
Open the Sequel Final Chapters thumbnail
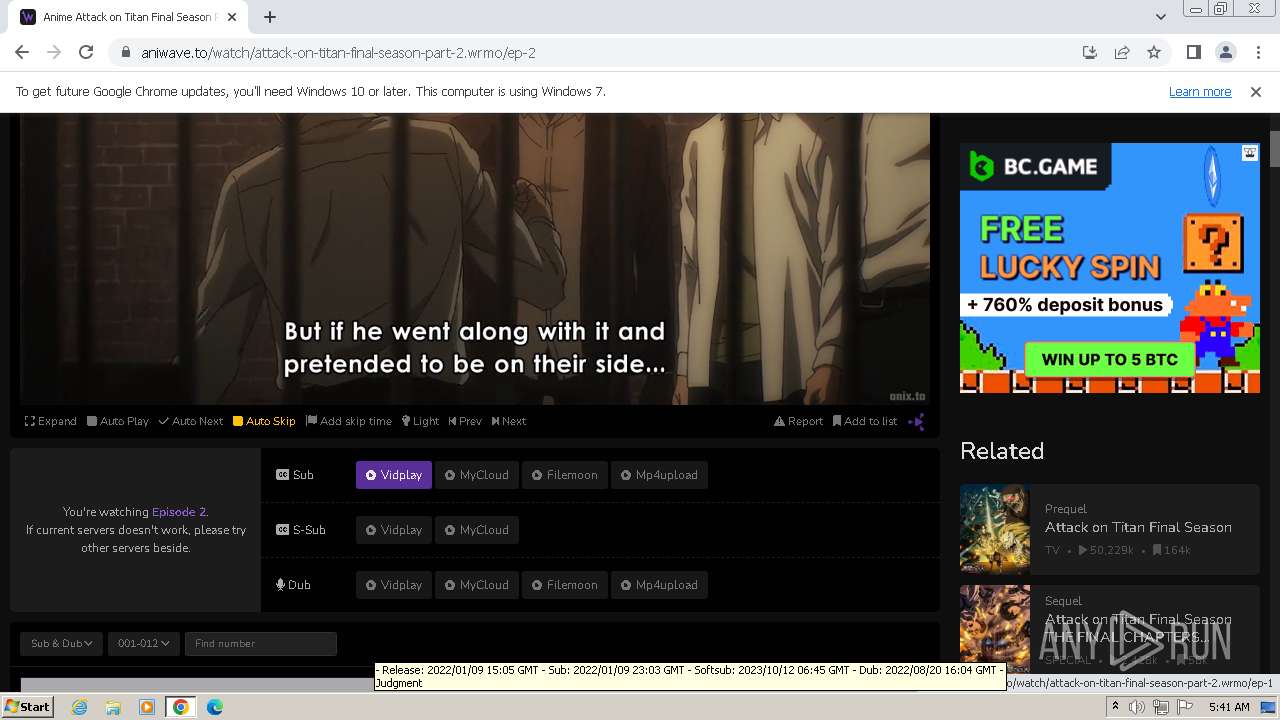(x=995, y=628)
